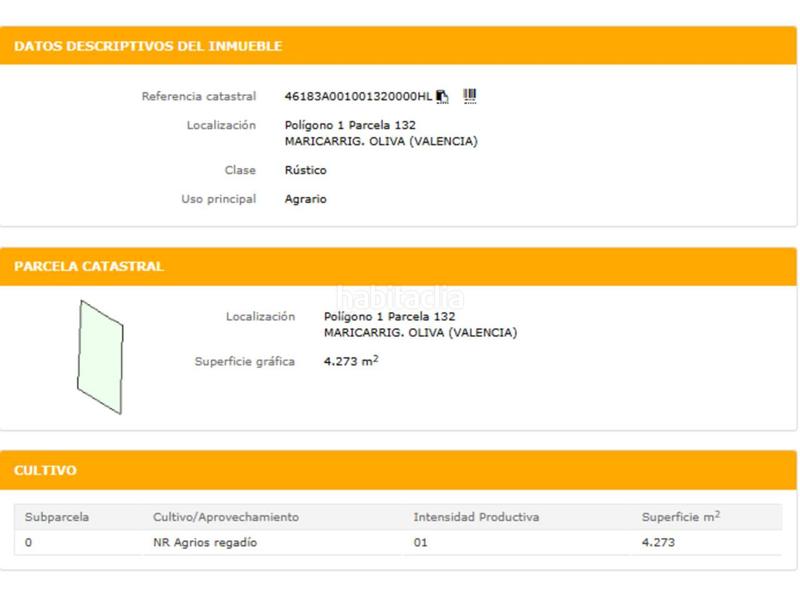Click the Agrario uso principal value
The image size is (800, 600).
[x=305, y=199]
